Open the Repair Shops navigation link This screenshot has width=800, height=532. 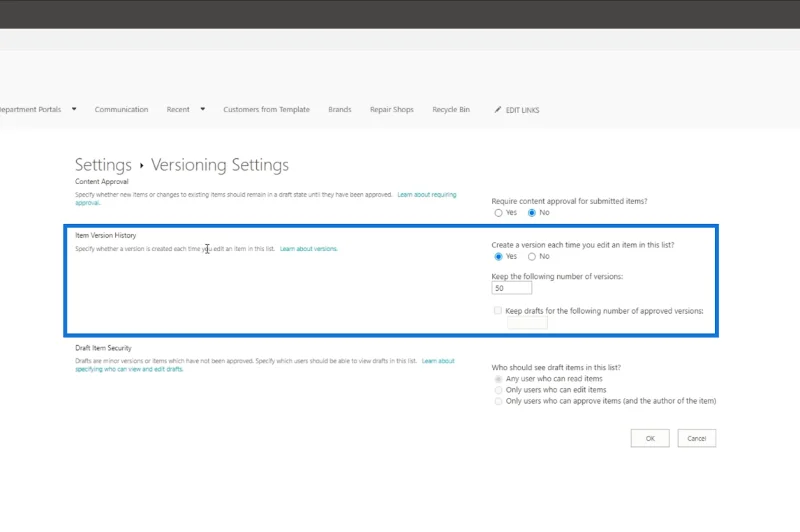point(392,109)
